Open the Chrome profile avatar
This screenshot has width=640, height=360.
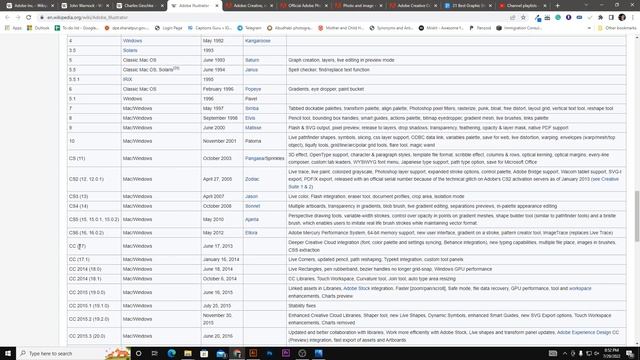(x=622, y=18)
